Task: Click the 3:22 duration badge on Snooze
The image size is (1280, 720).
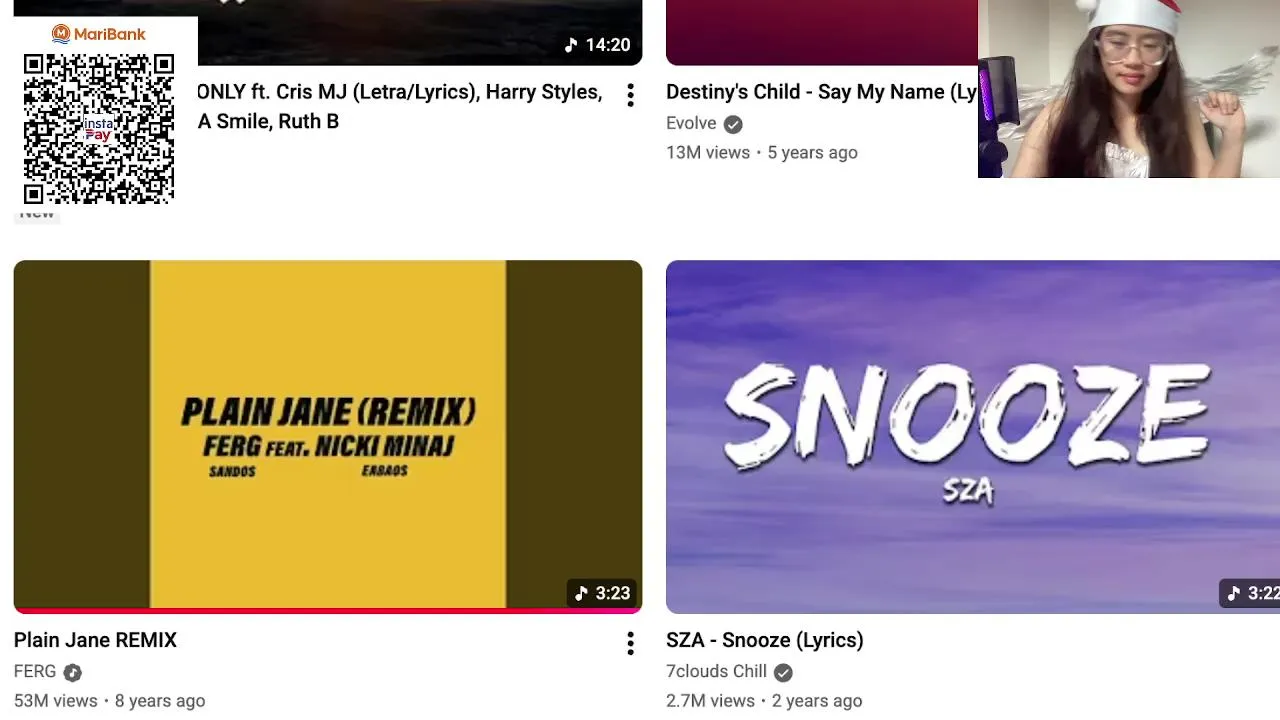Action: coord(1251,593)
